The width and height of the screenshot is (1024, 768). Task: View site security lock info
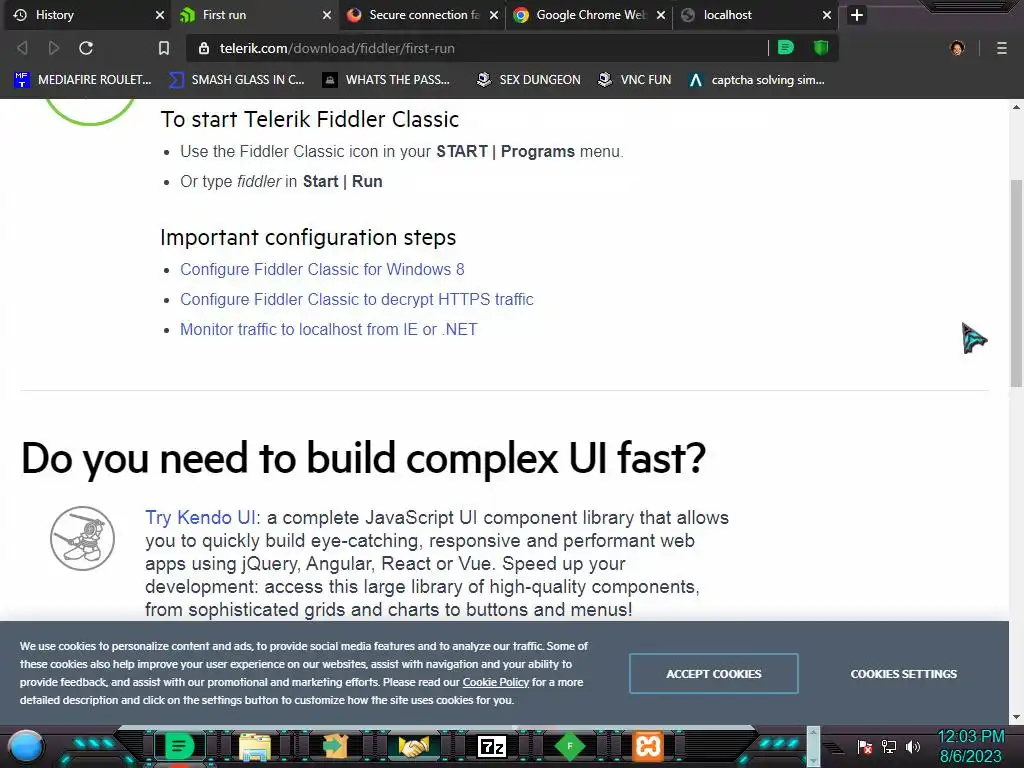click(204, 48)
